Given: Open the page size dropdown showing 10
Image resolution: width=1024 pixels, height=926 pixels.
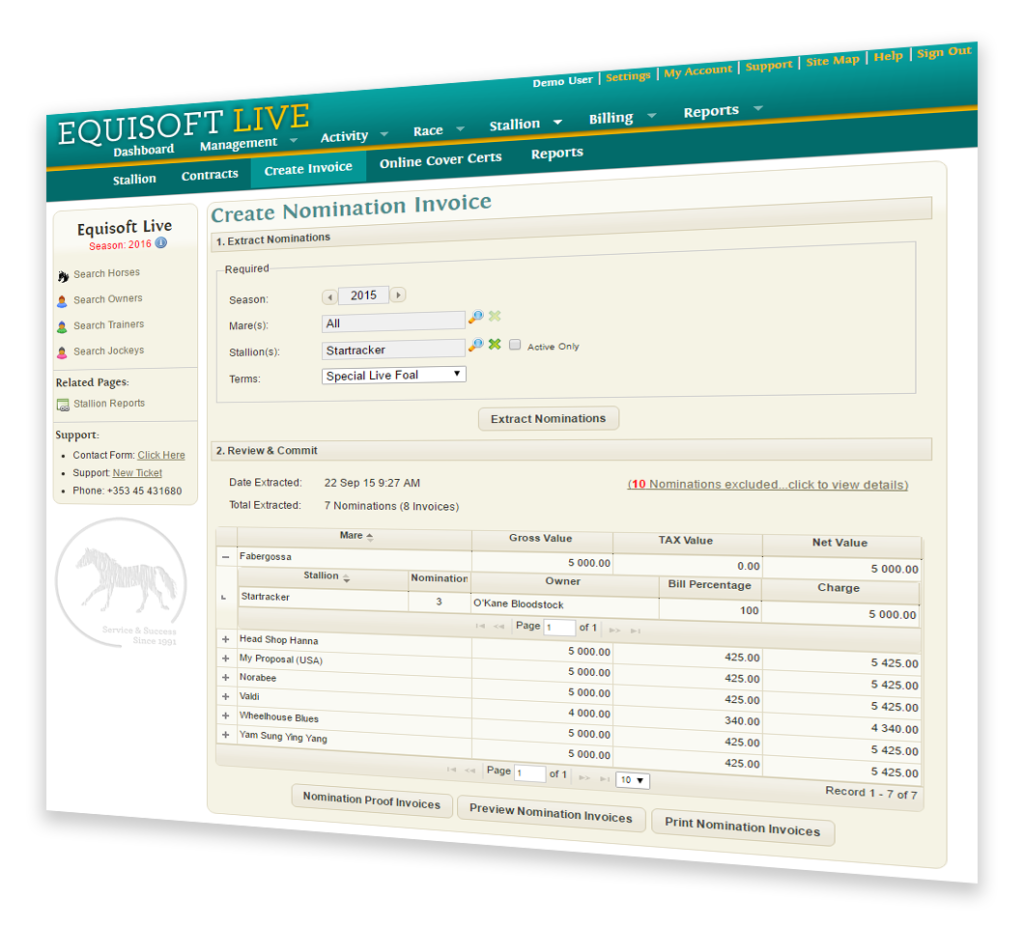Looking at the screenshot, I should click(632, 779).
